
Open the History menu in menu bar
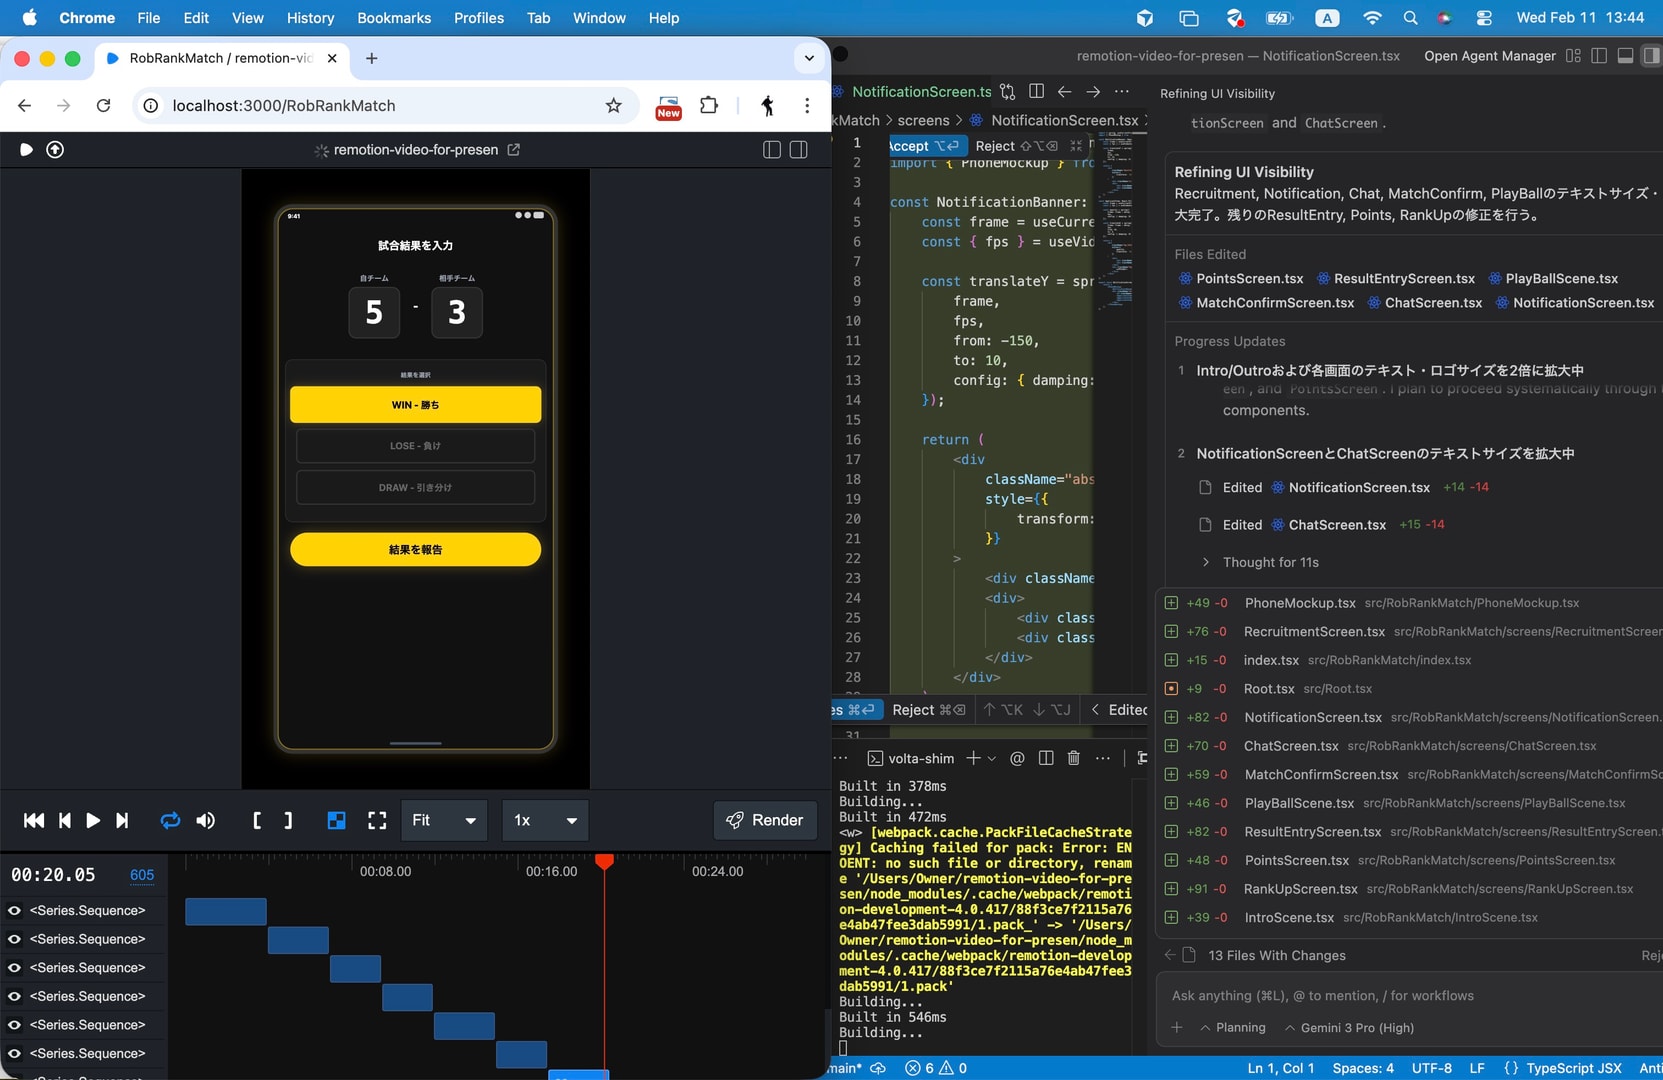click(310, 18)
